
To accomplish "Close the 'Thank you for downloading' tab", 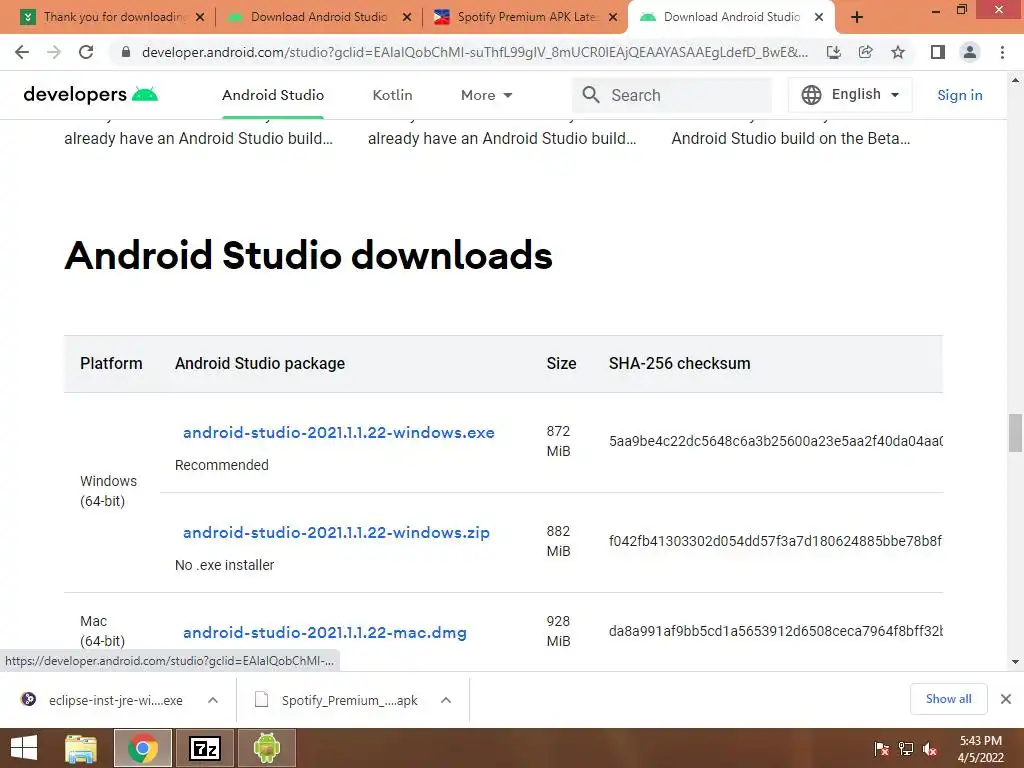I will pyautogui.click(x=200, y=18).
